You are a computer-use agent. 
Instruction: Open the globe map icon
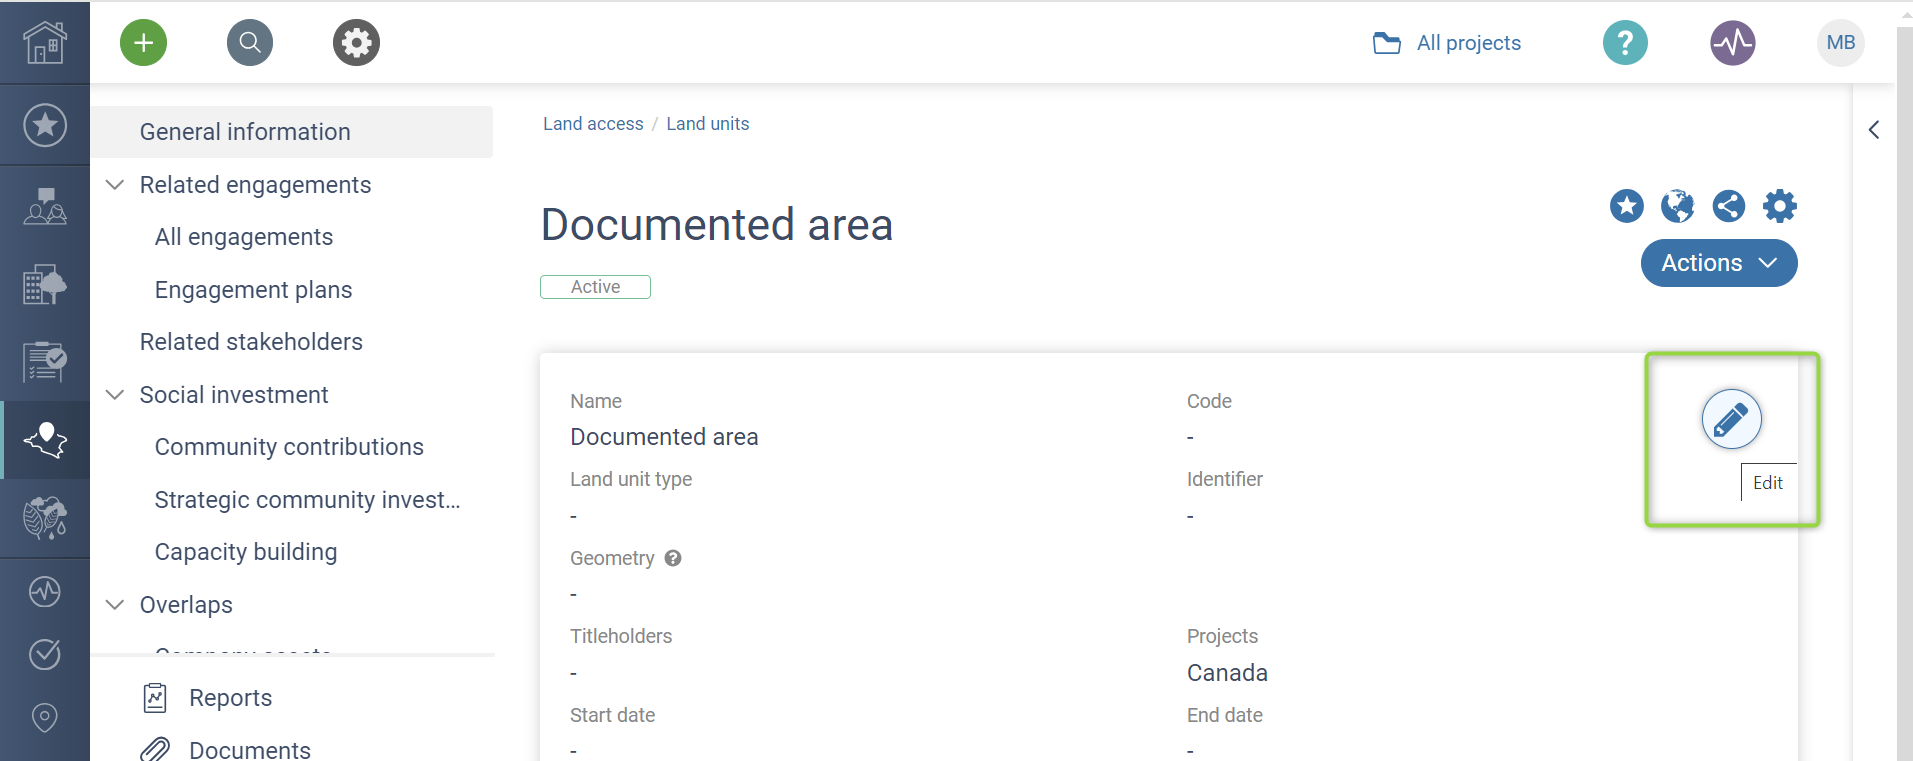(x=1677, y=206)
